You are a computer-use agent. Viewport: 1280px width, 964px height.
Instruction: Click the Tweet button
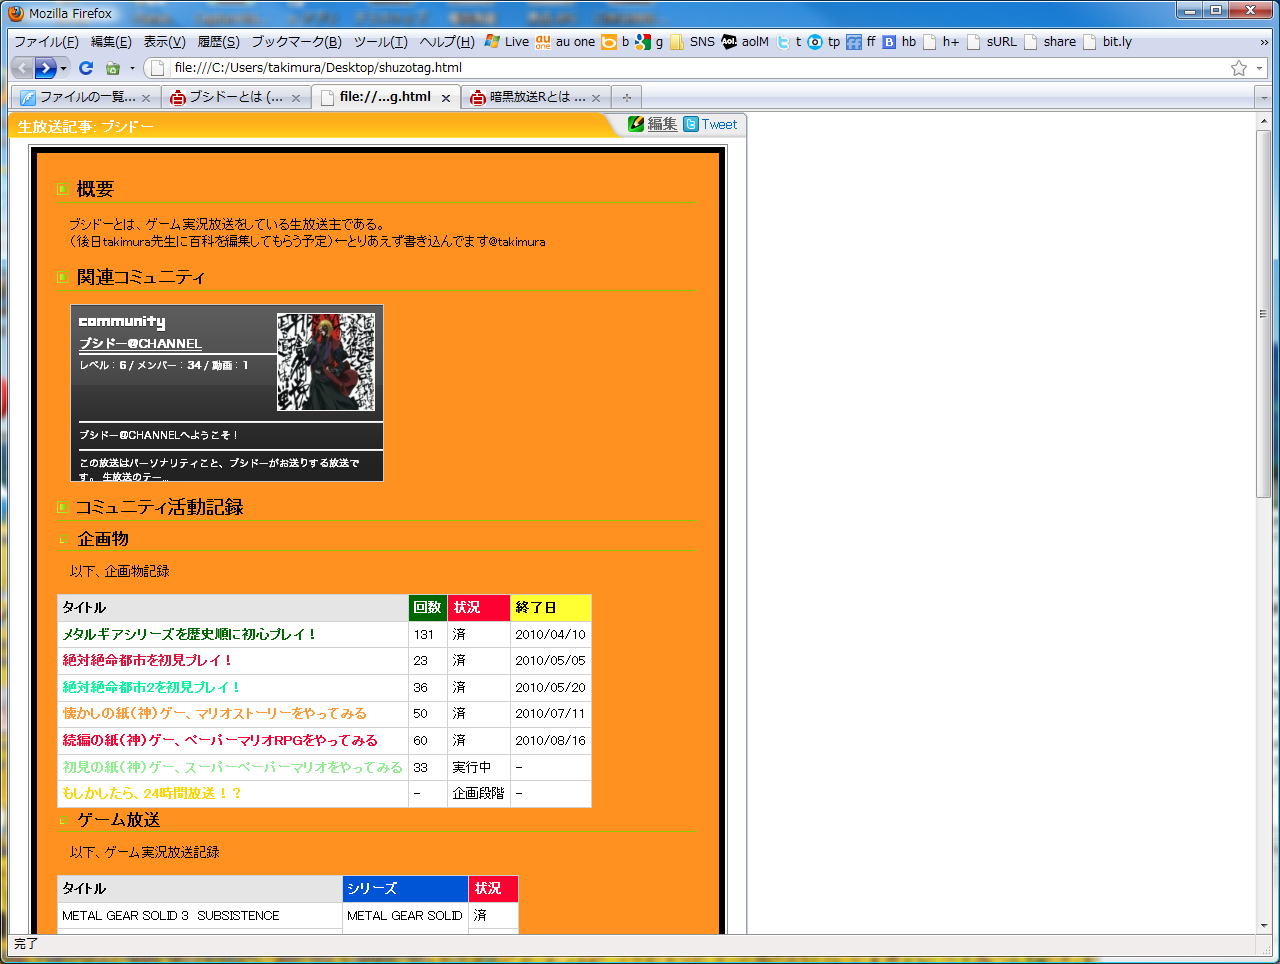point(711,124)
